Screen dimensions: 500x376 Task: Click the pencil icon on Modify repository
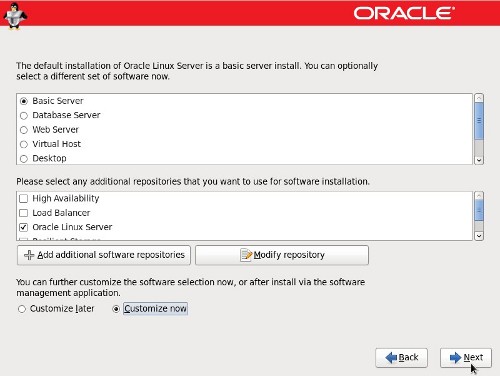(x=246, y=255)
